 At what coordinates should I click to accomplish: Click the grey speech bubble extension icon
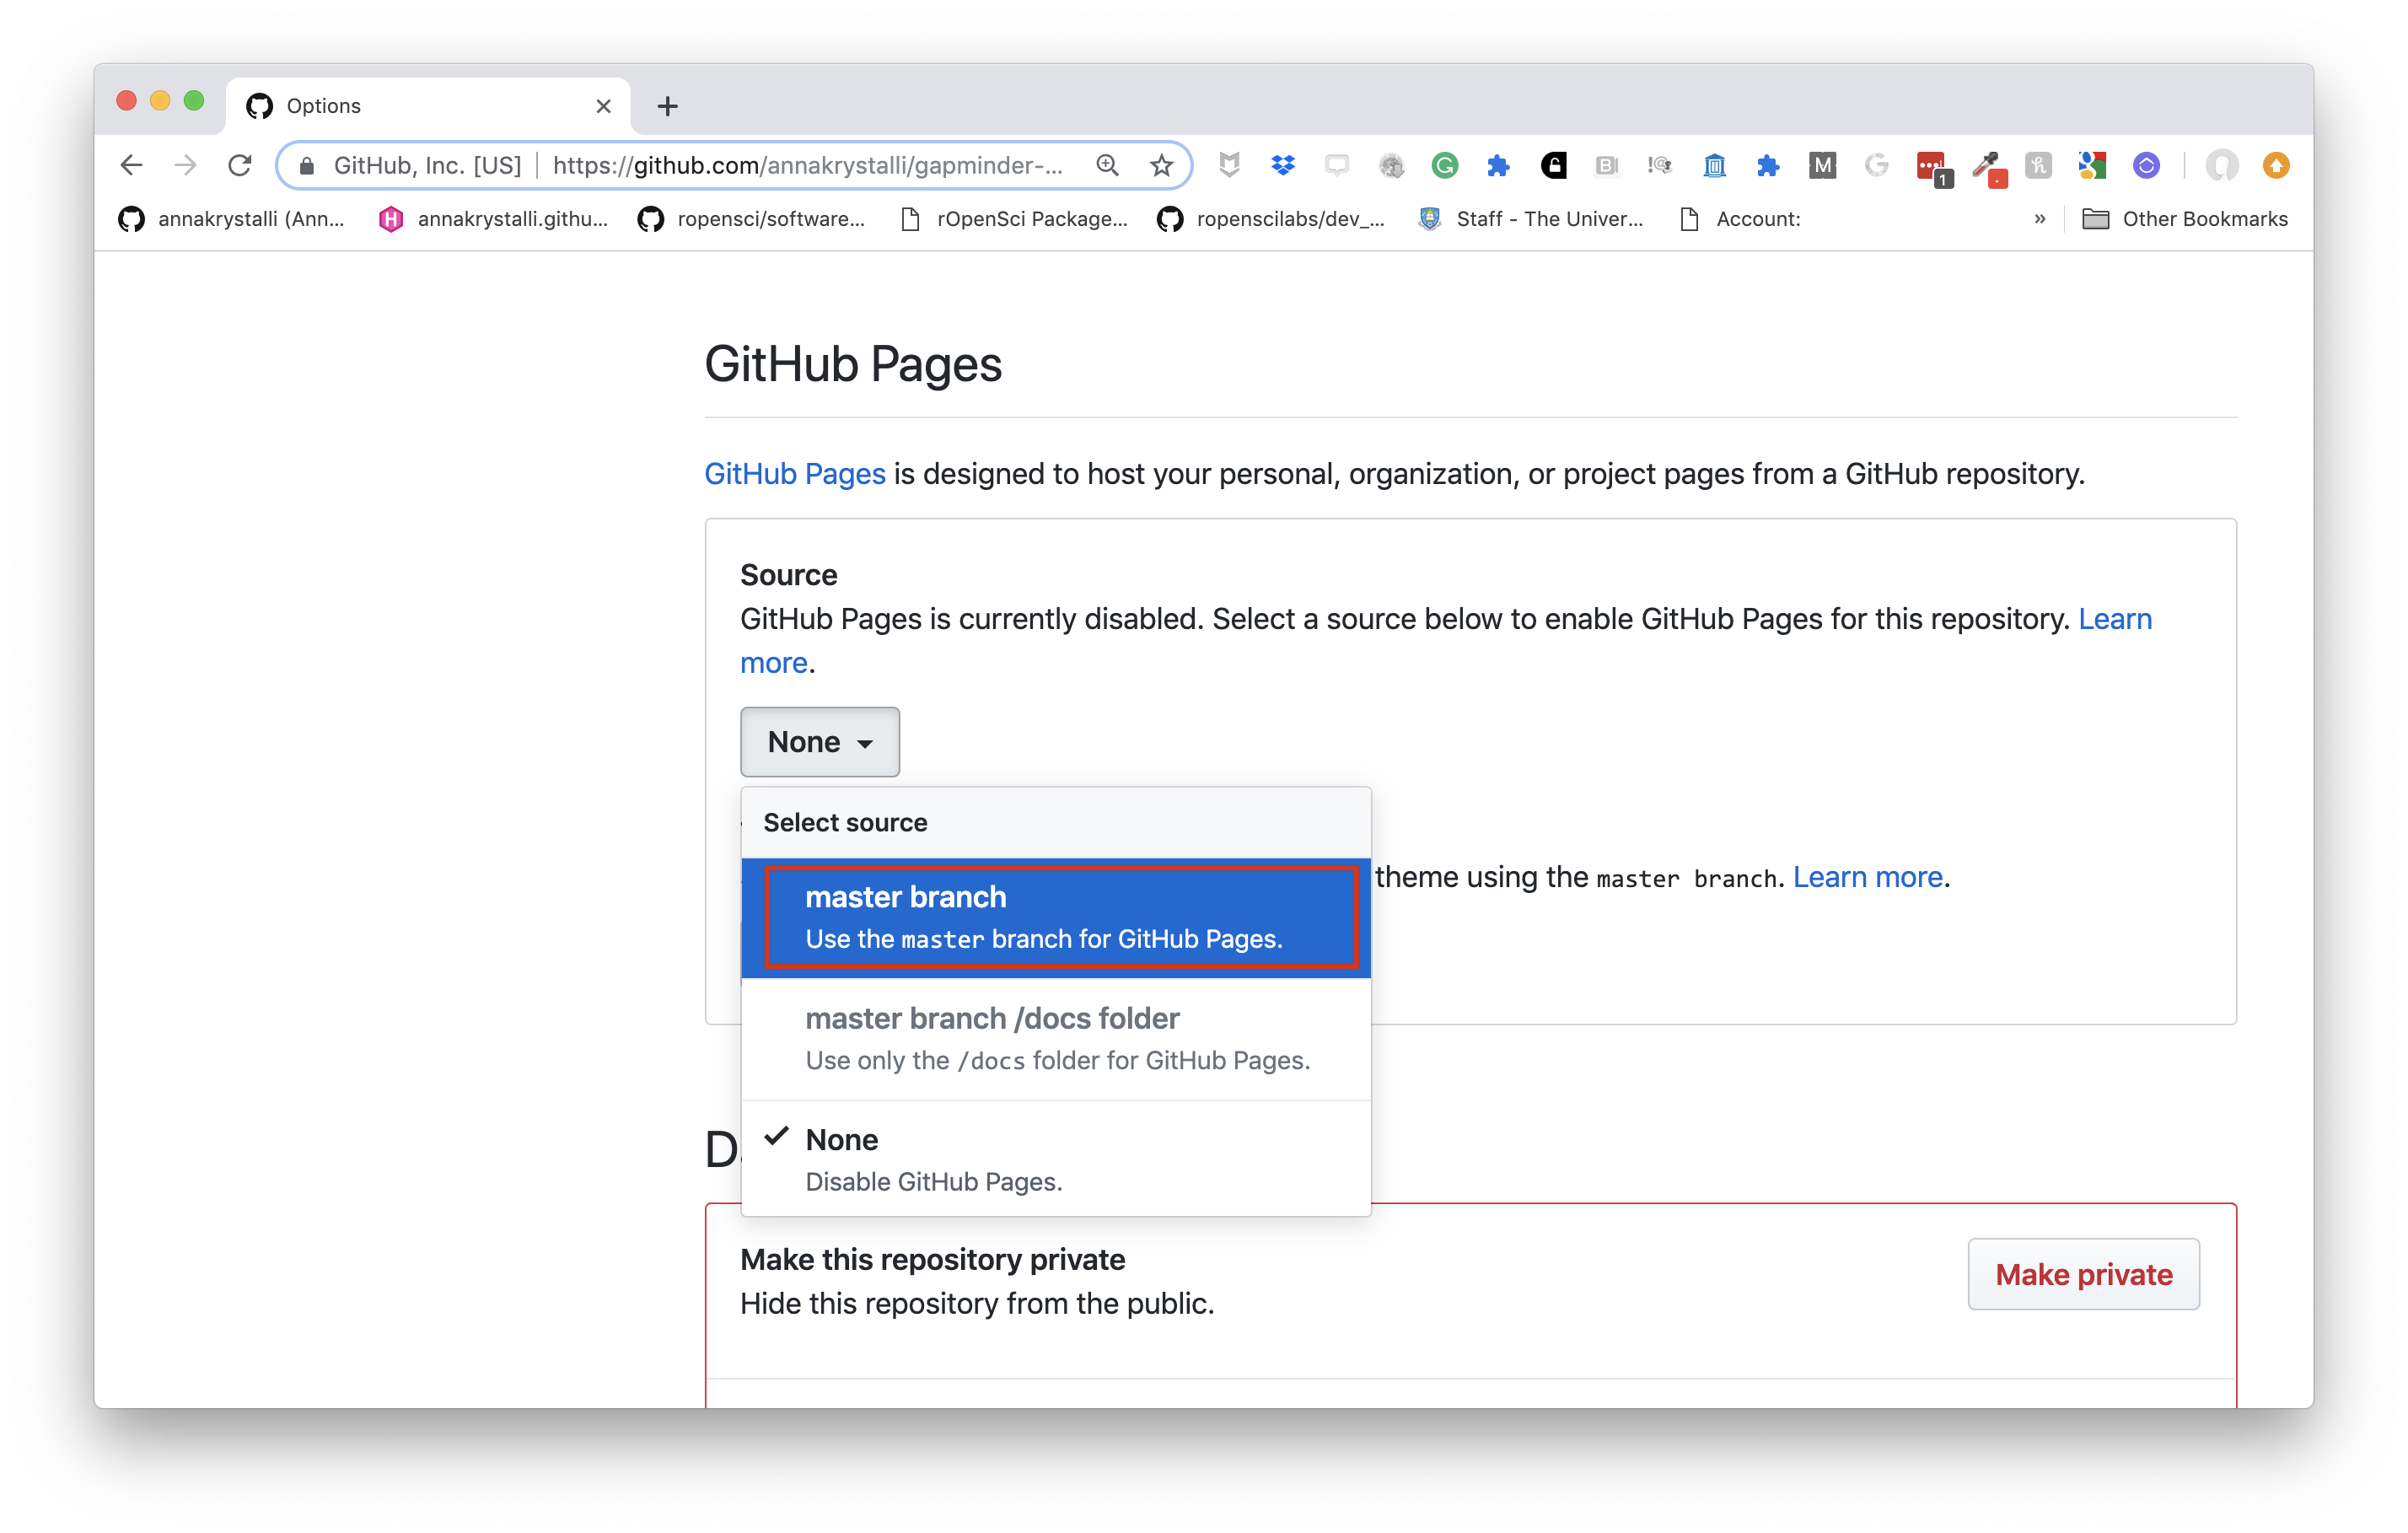coord(1337,165)
